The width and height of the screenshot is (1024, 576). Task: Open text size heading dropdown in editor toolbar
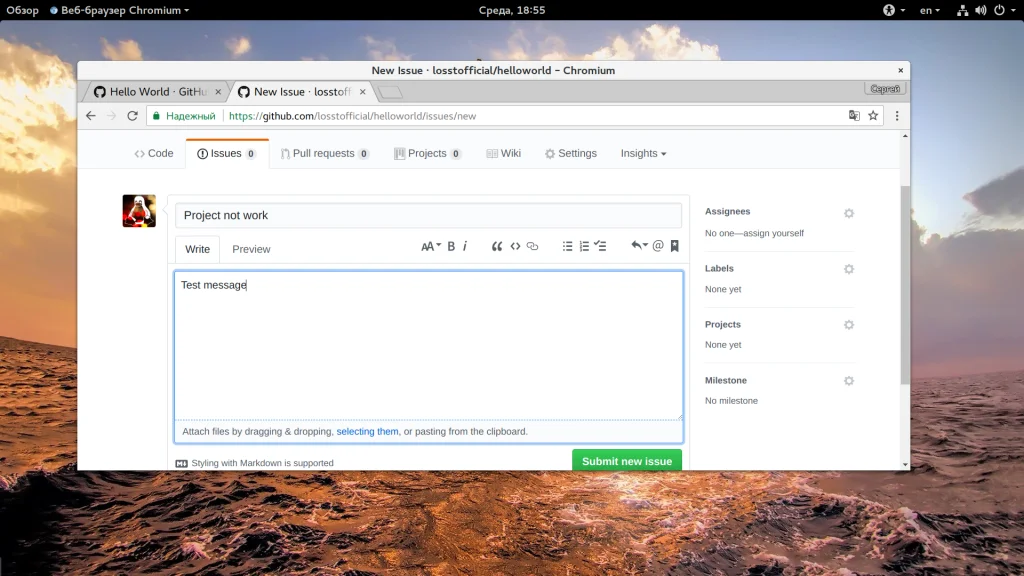pos(430,246)
